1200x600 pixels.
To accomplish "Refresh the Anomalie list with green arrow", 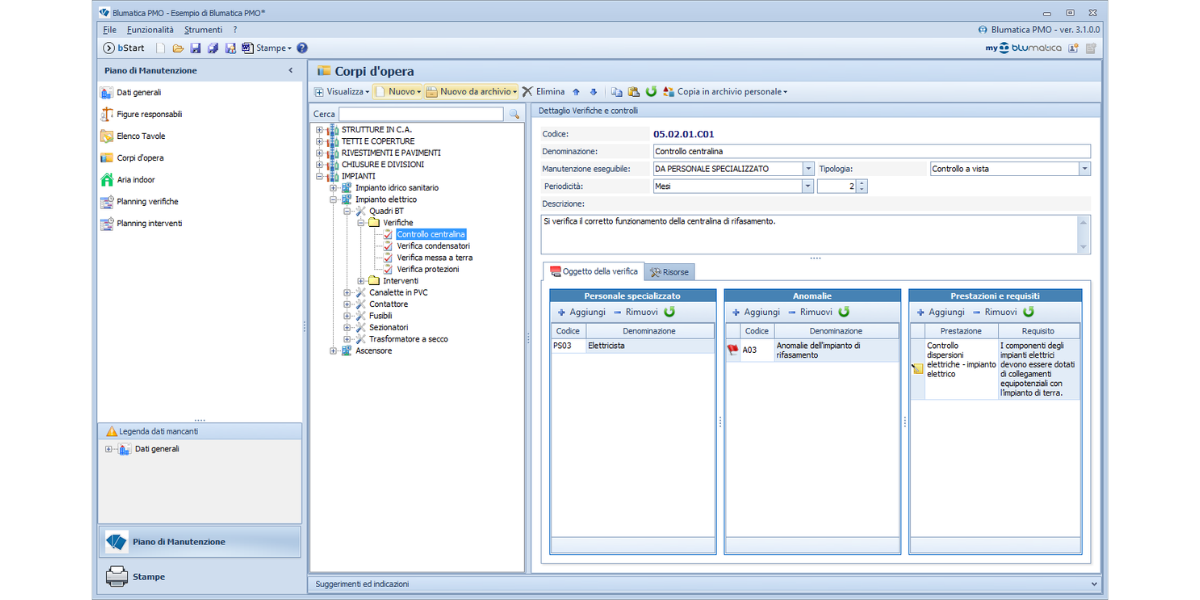I will [x=844, y=312].
